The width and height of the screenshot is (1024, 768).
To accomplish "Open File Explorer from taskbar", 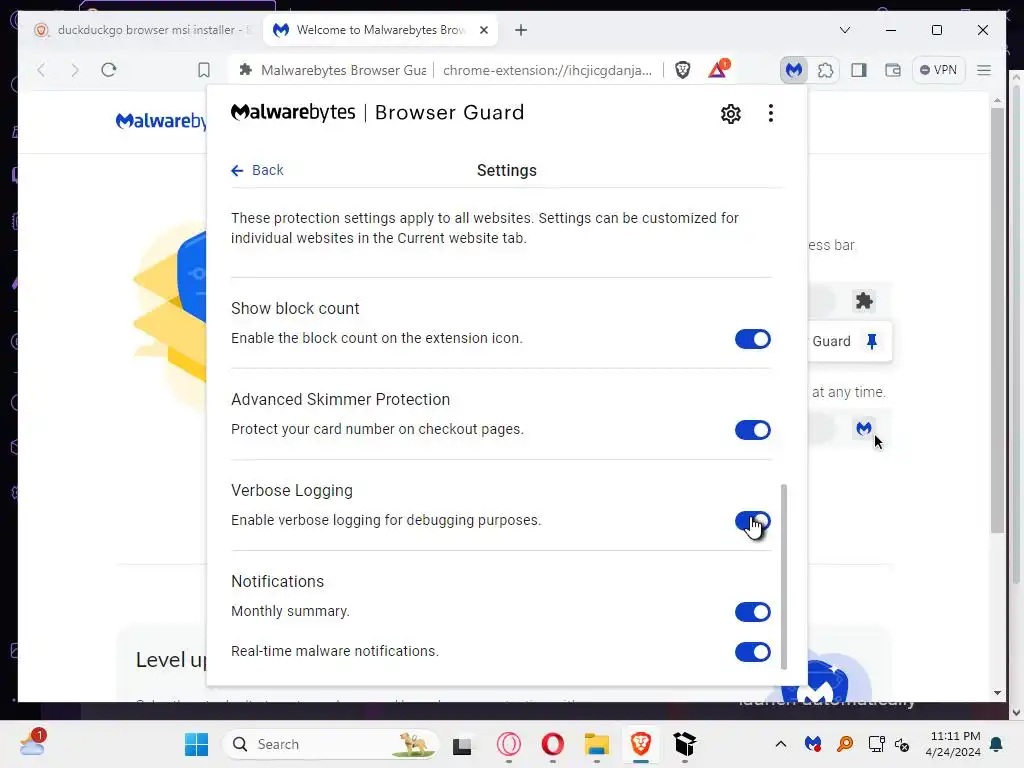I will pyautogui.click(x=596, y=744).
